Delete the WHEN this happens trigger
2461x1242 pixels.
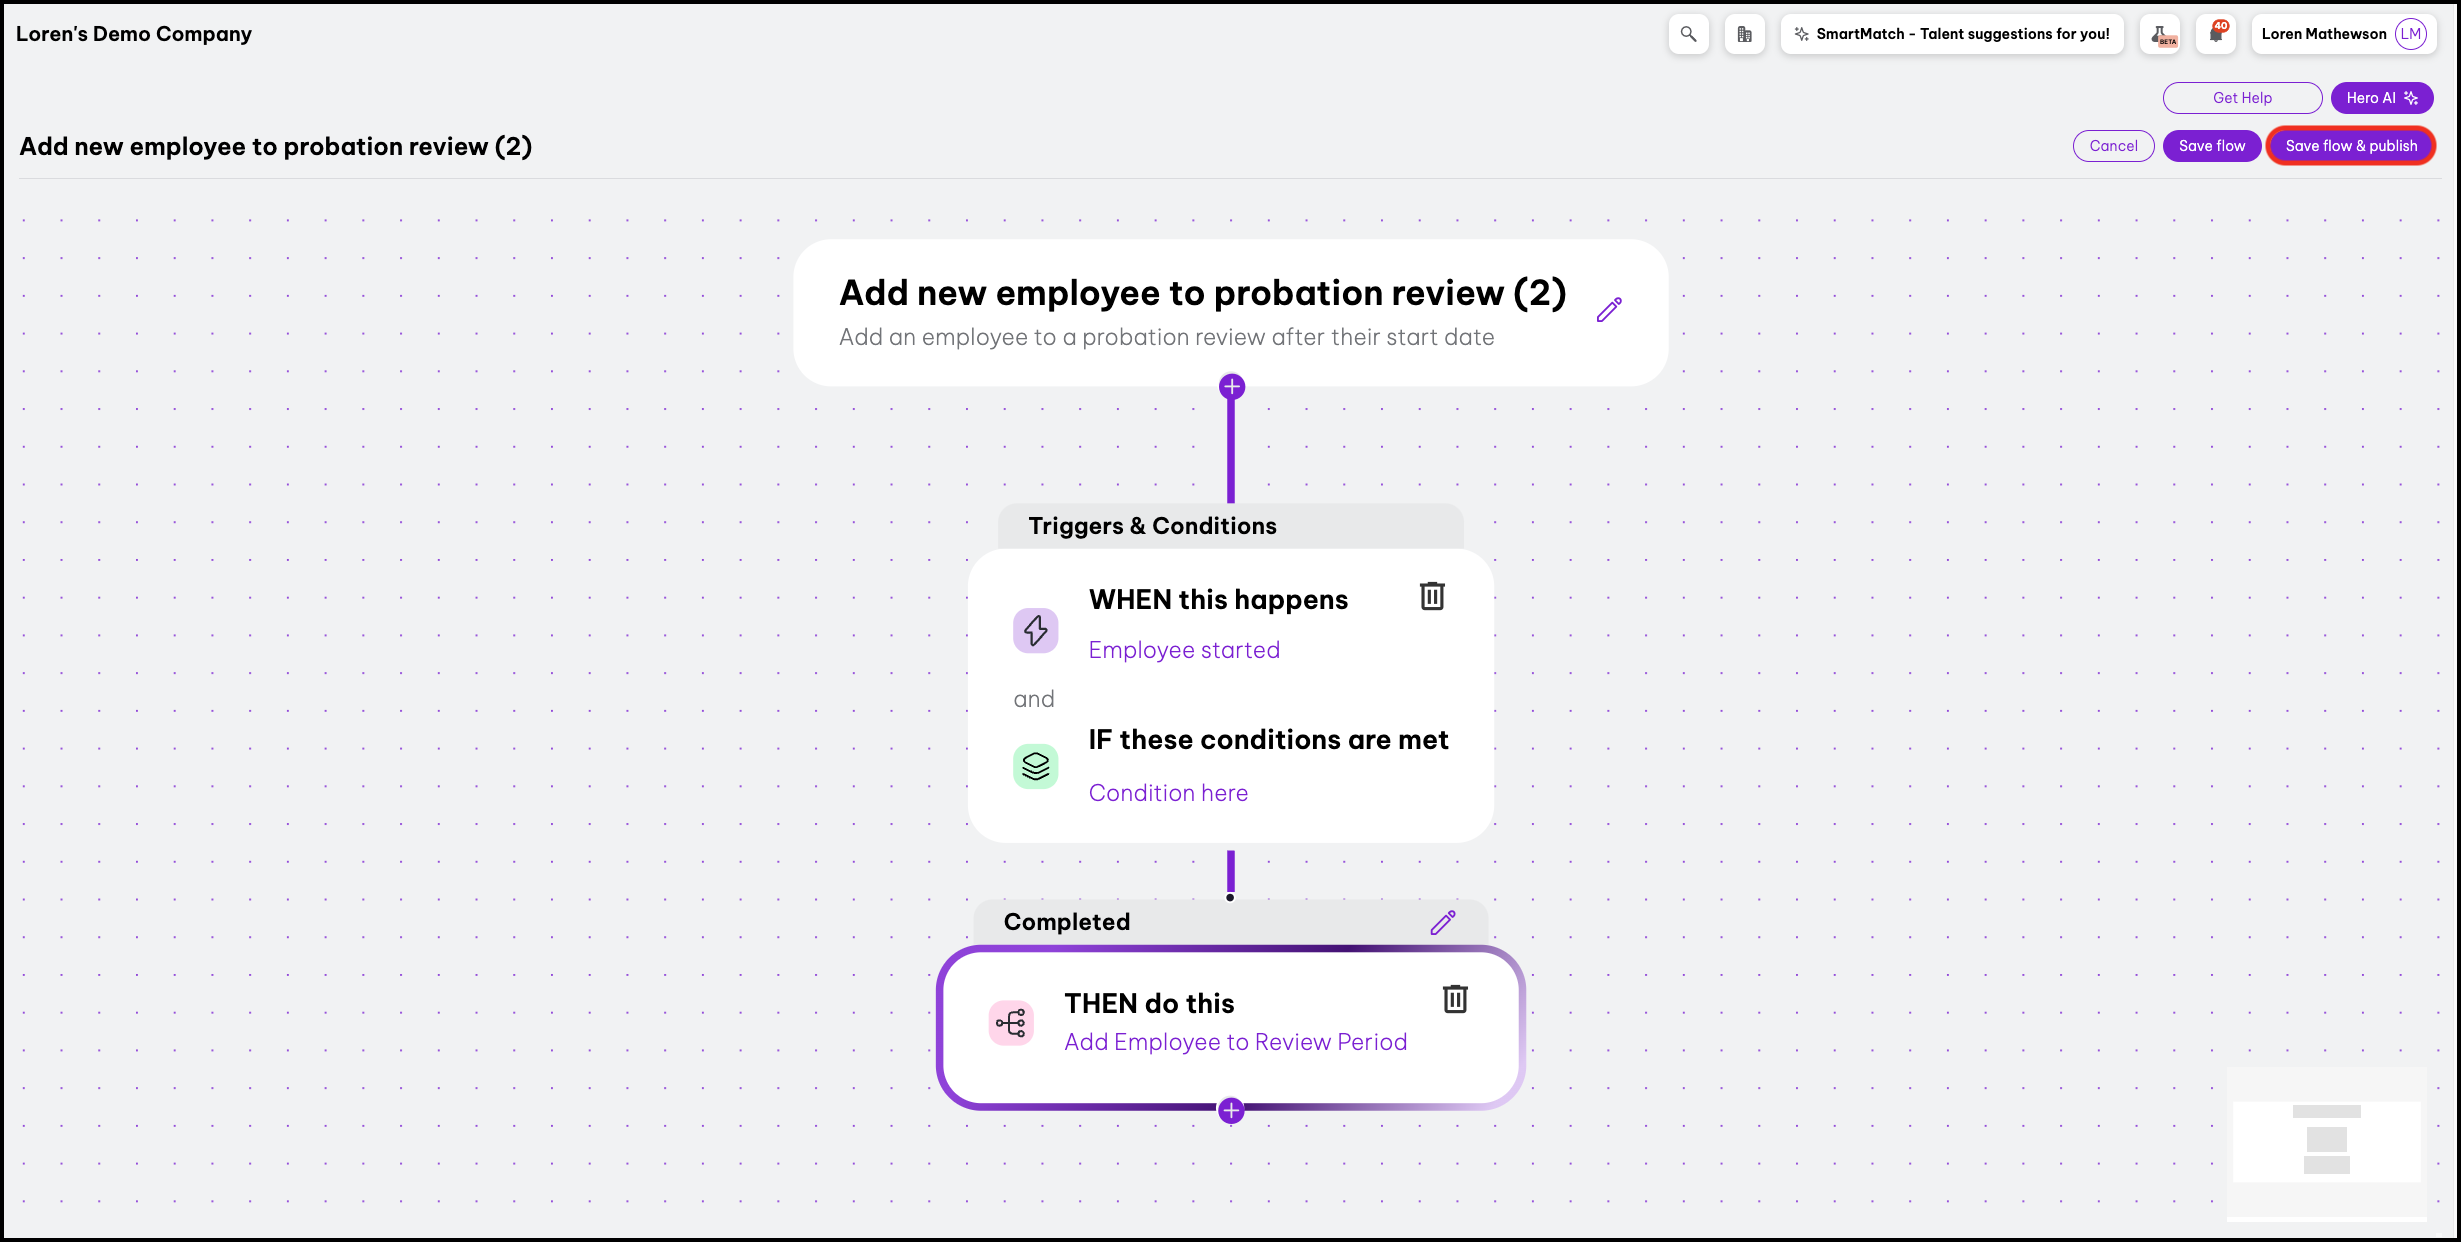coord(1432,597)
